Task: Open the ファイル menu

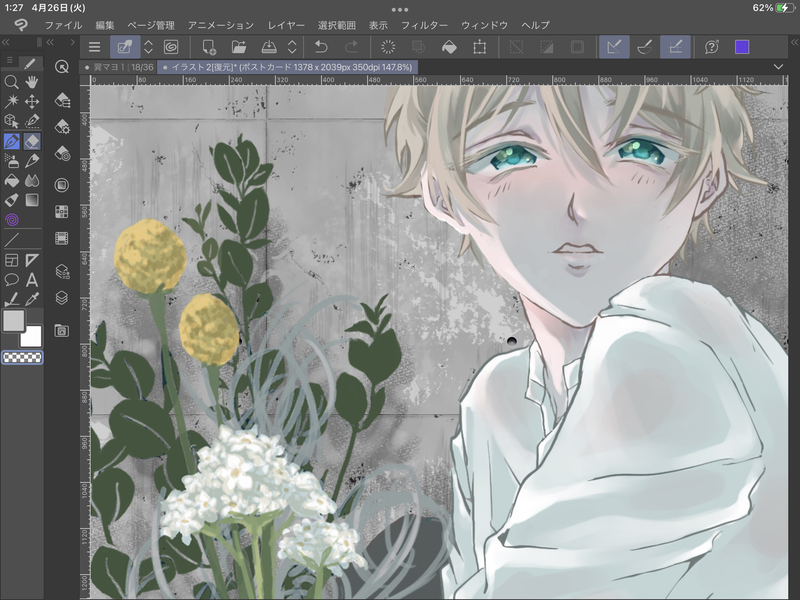Action: (63, 25)
